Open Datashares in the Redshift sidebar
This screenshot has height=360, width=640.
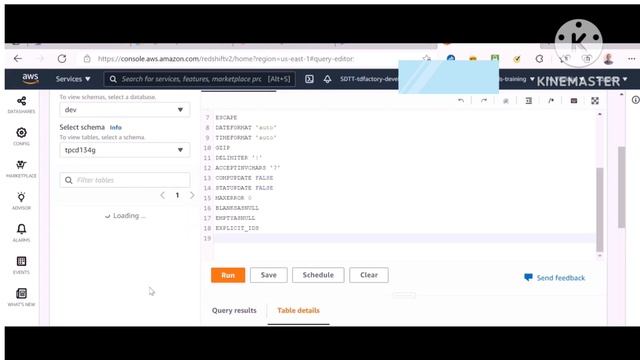point(21,104)
